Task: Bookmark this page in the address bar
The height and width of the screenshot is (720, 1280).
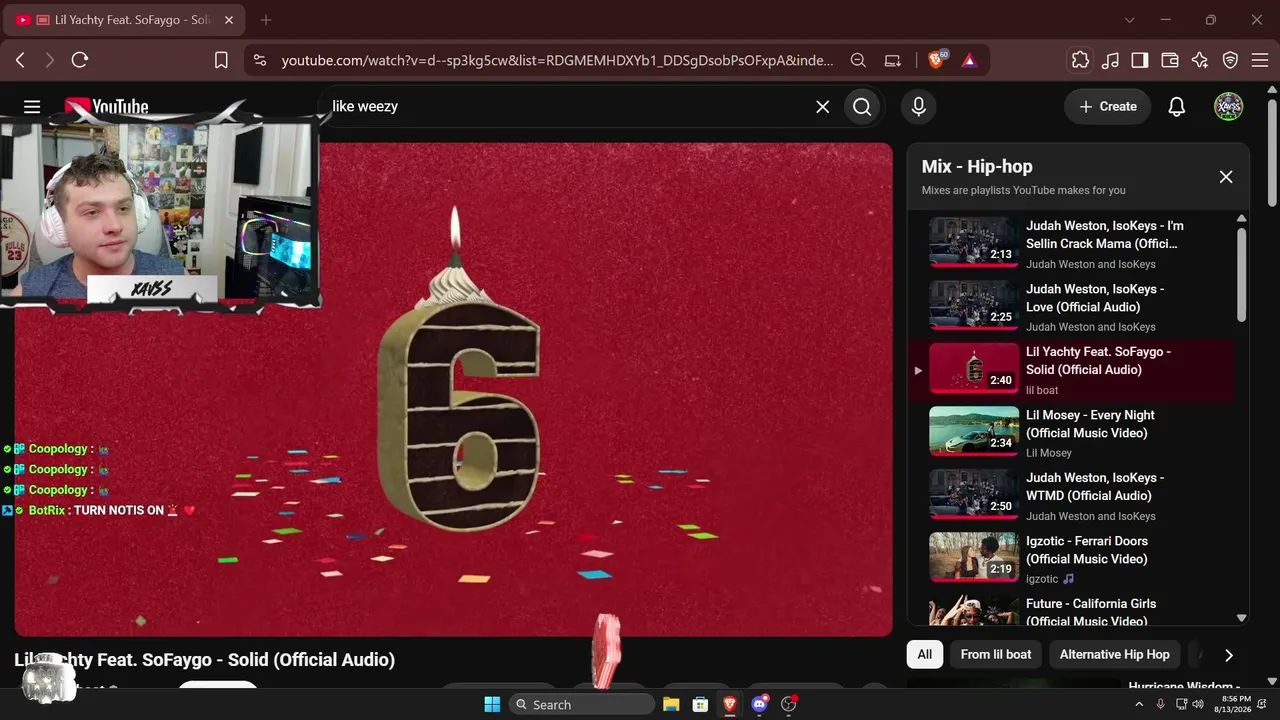Action: [221, 60]
